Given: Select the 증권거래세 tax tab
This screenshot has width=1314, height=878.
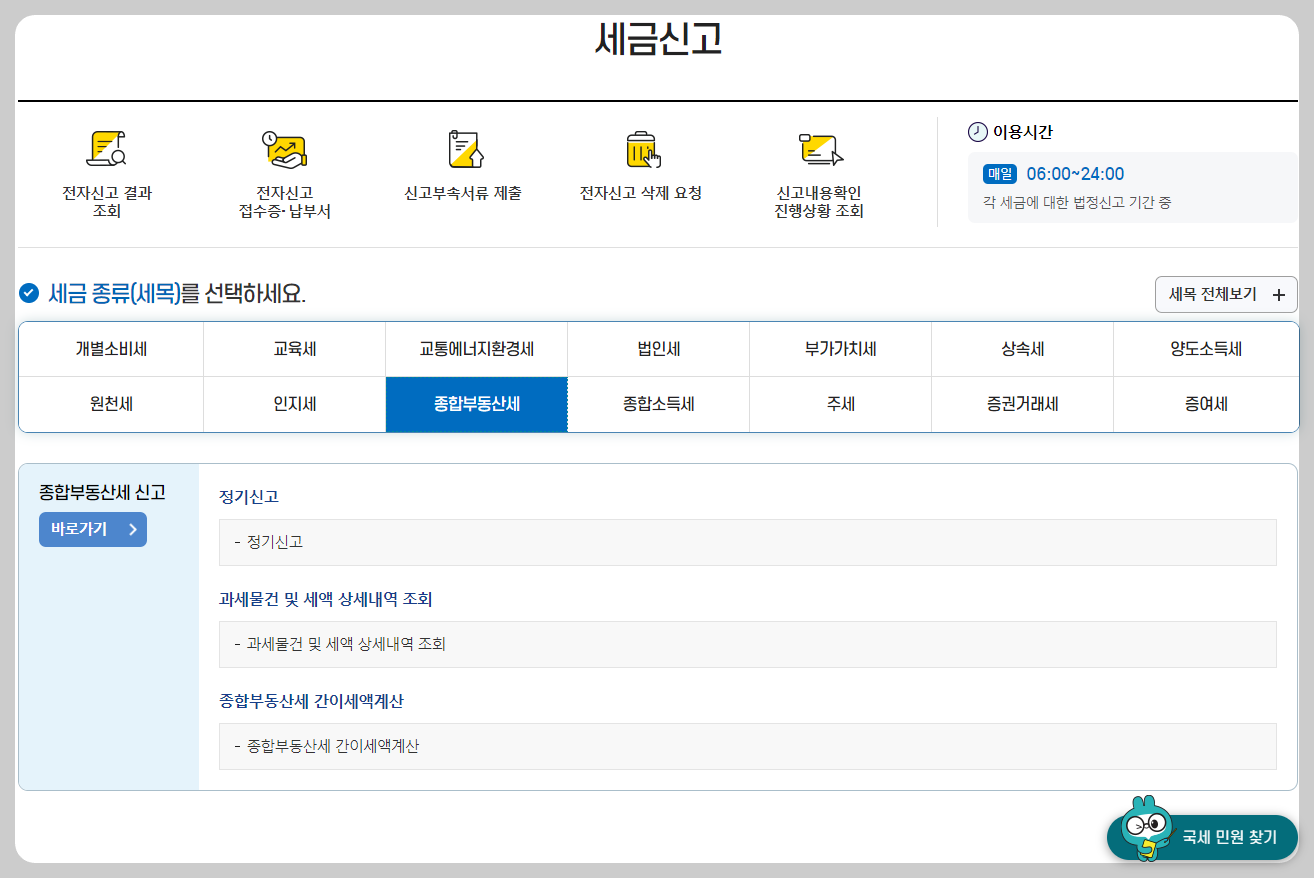Looking at the screenshot, I should [1022, 405].
